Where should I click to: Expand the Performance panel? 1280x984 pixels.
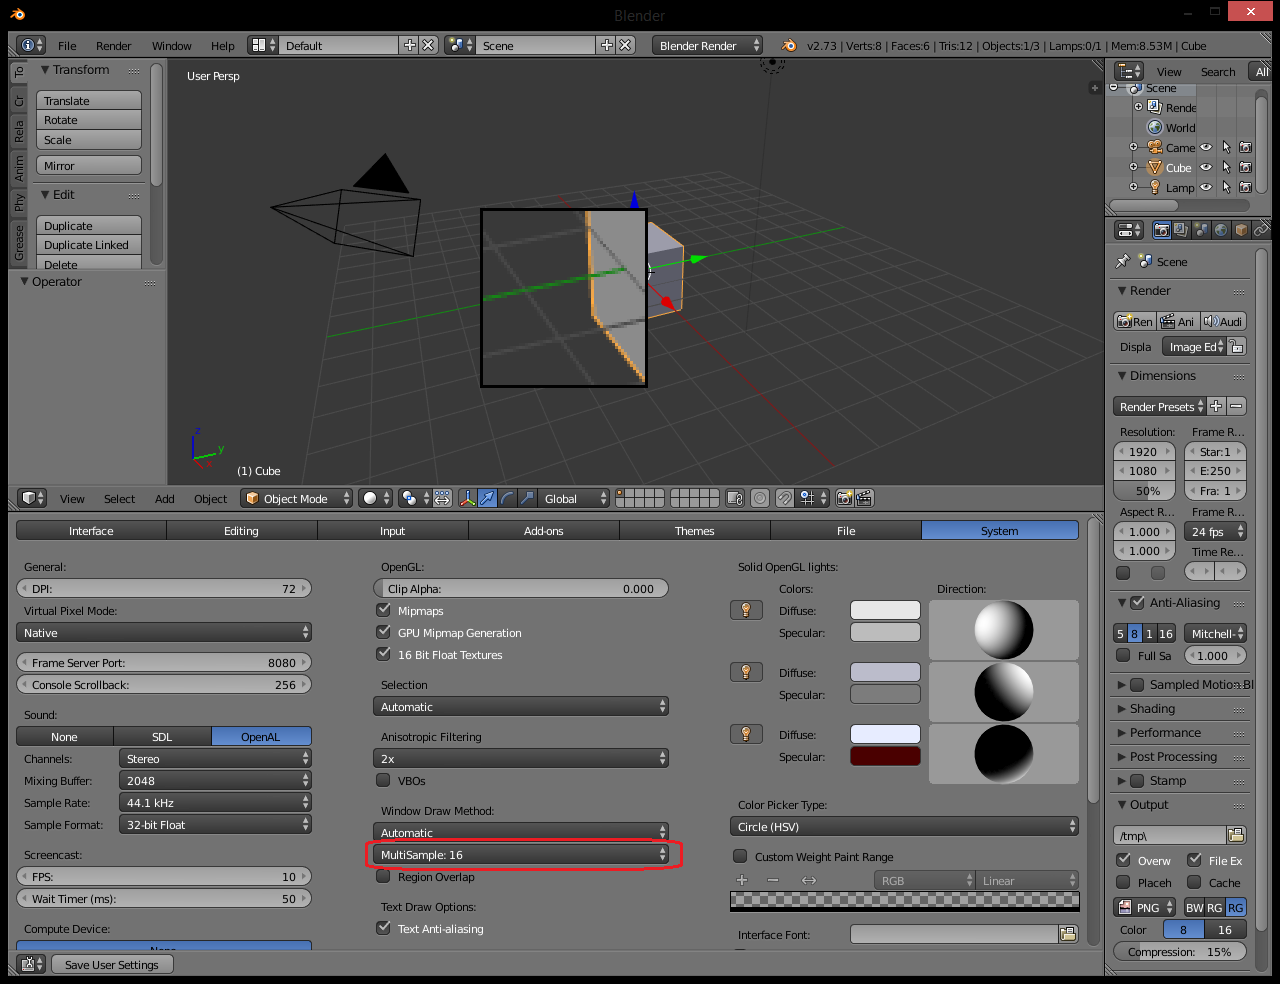click(1165, 733)
